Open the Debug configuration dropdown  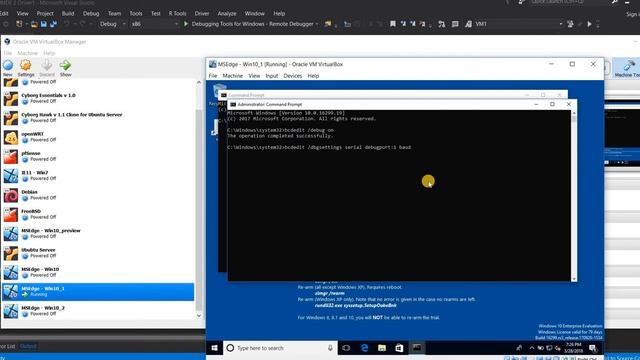[113, 24]
